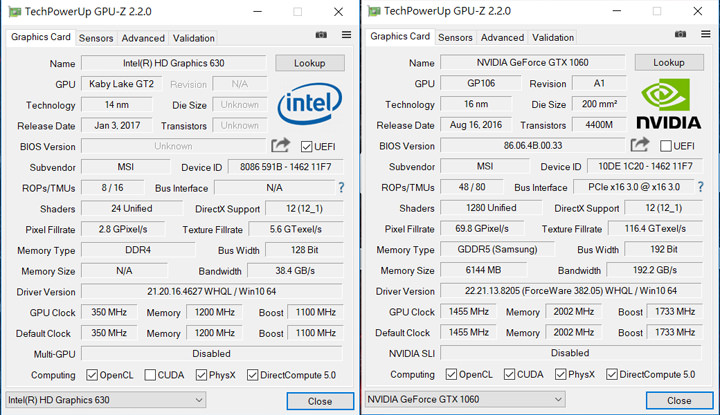Click Close button in Intel GPU-Z window
The image size is (720, 415).
[x=319, y=401]
